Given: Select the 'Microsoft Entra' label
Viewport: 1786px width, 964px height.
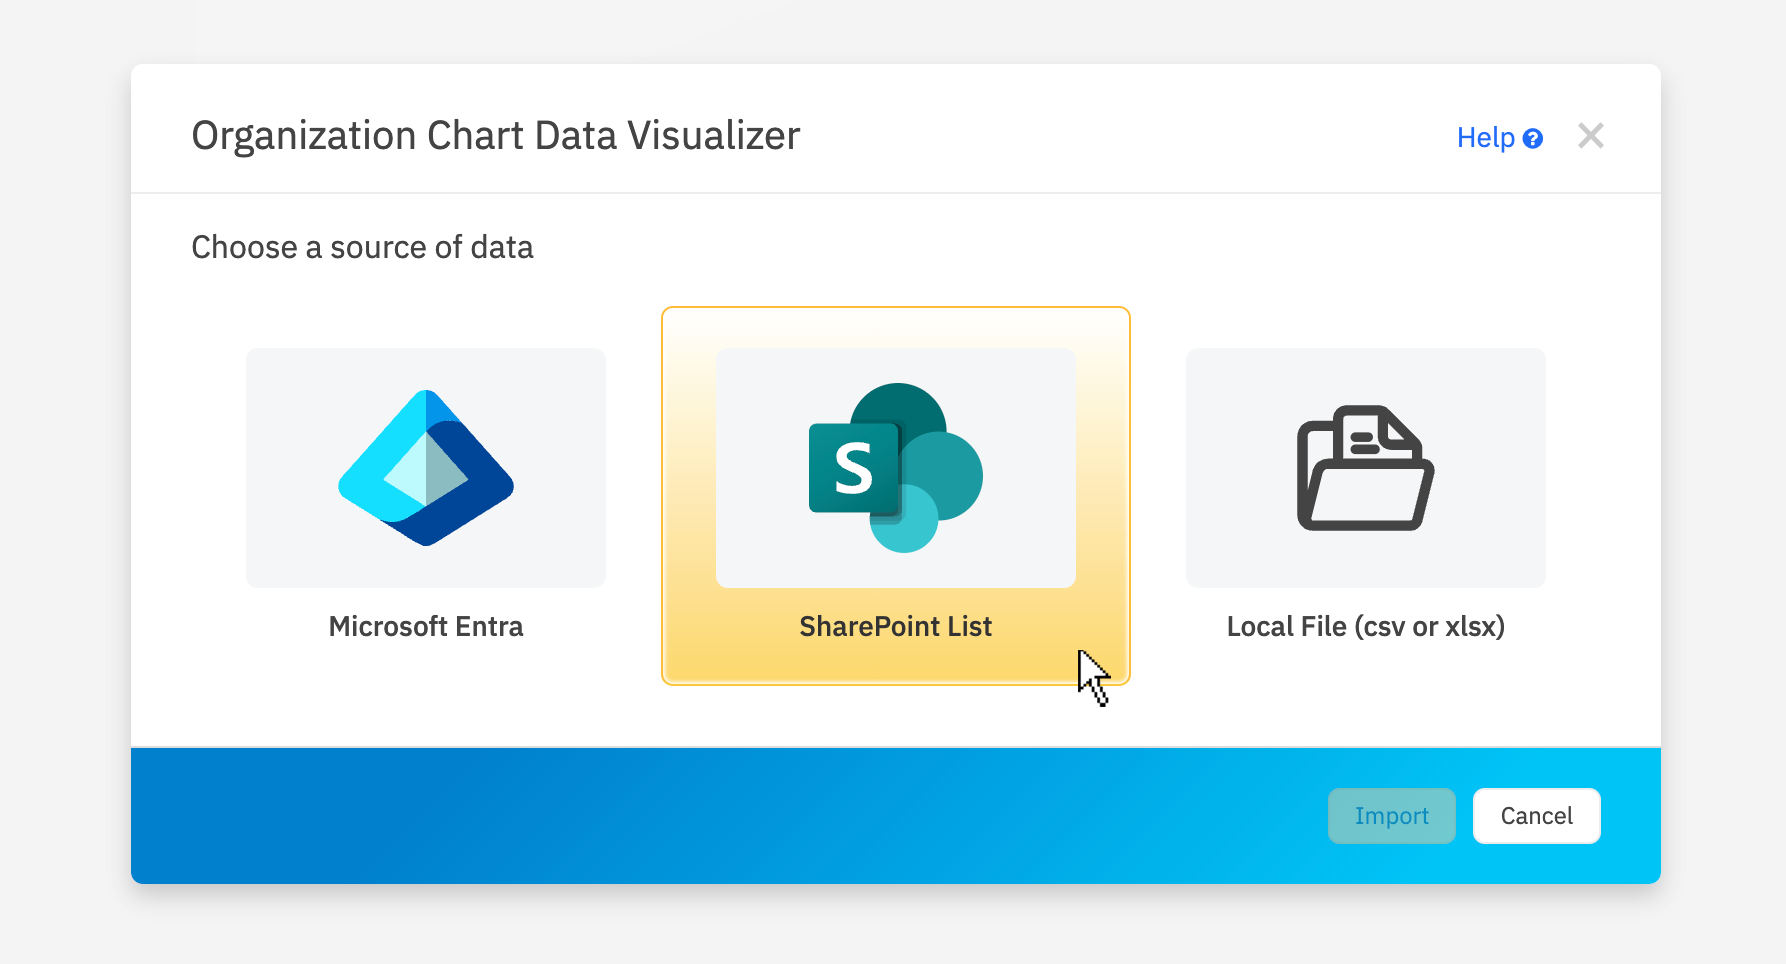Looking at the screenshot, I should (426, 627).
